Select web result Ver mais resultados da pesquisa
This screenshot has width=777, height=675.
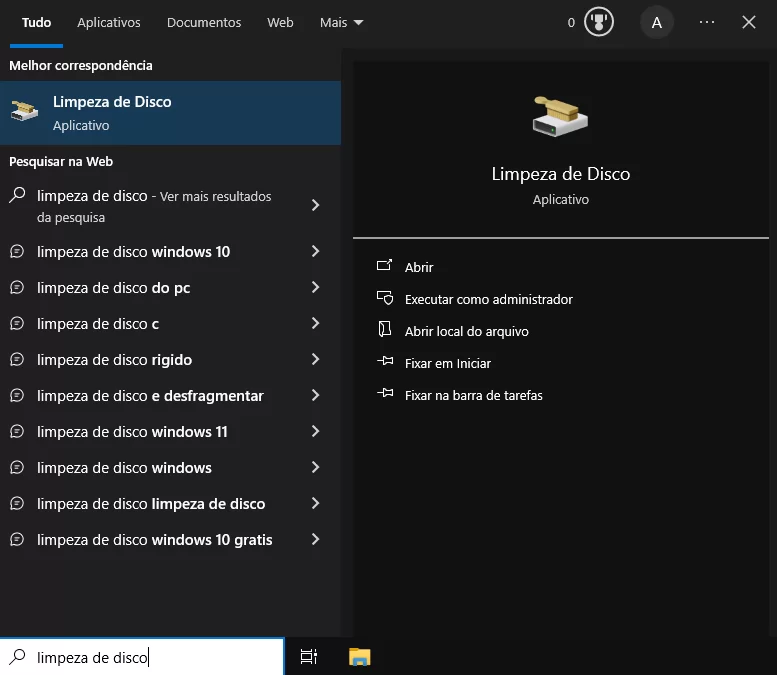(x=170, y=206)
